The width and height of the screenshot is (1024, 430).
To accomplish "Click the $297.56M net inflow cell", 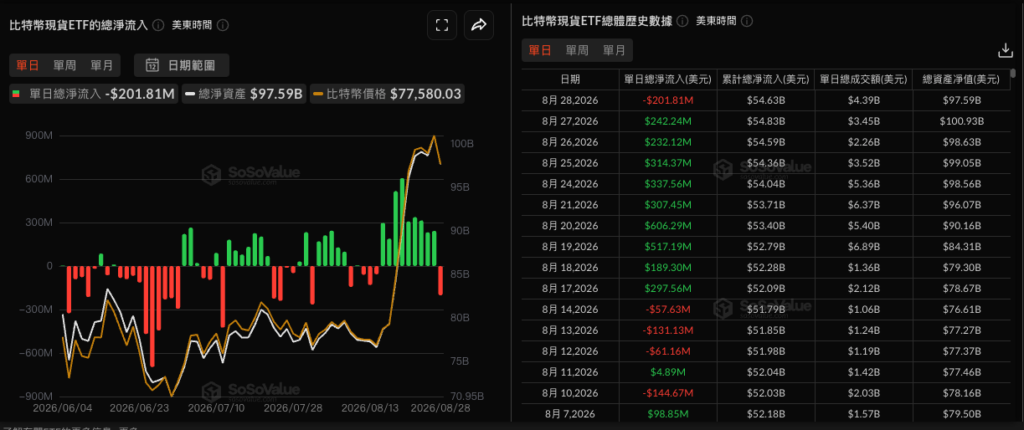I will tap(667, 288).
